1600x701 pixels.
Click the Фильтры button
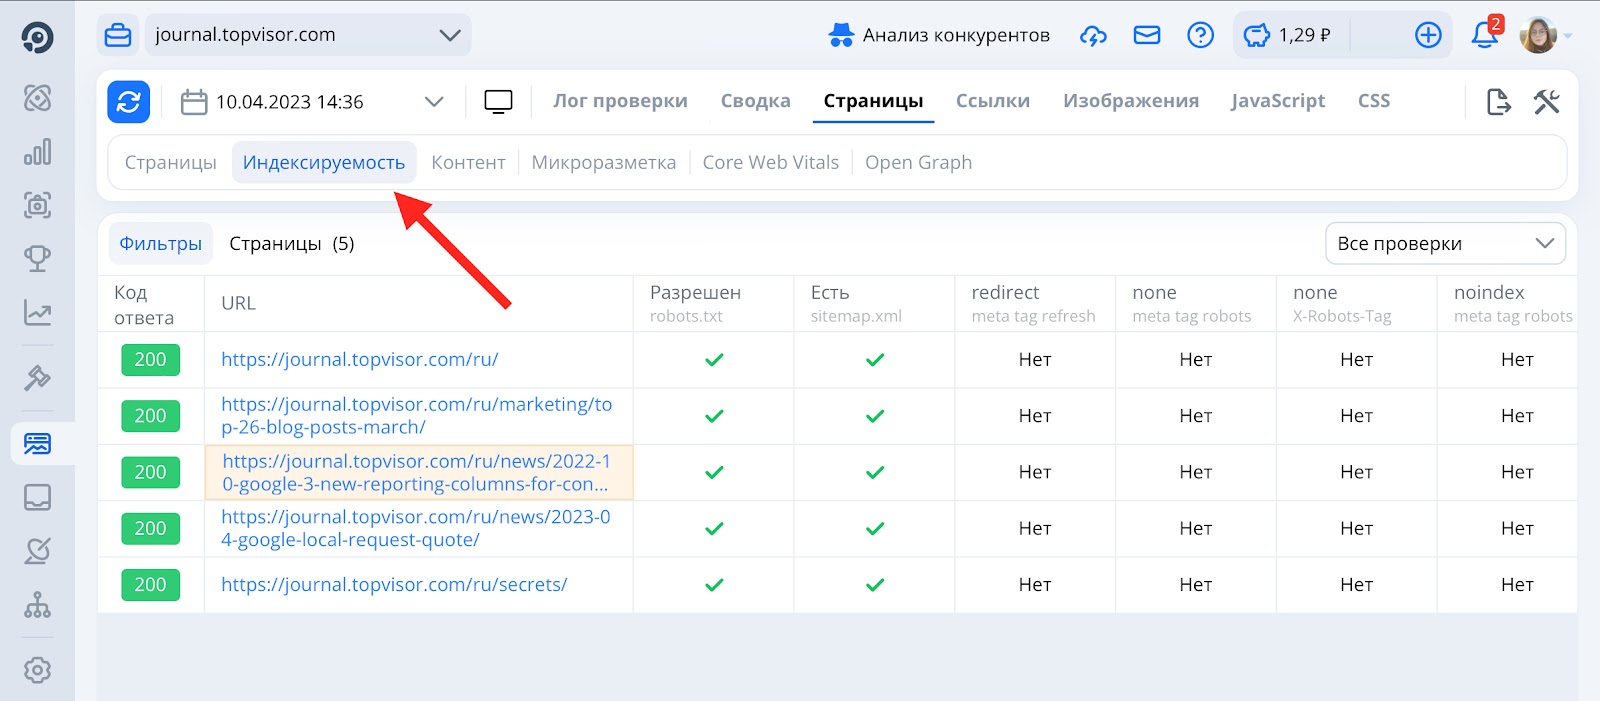pyautogui.click(x=160, y=244)
